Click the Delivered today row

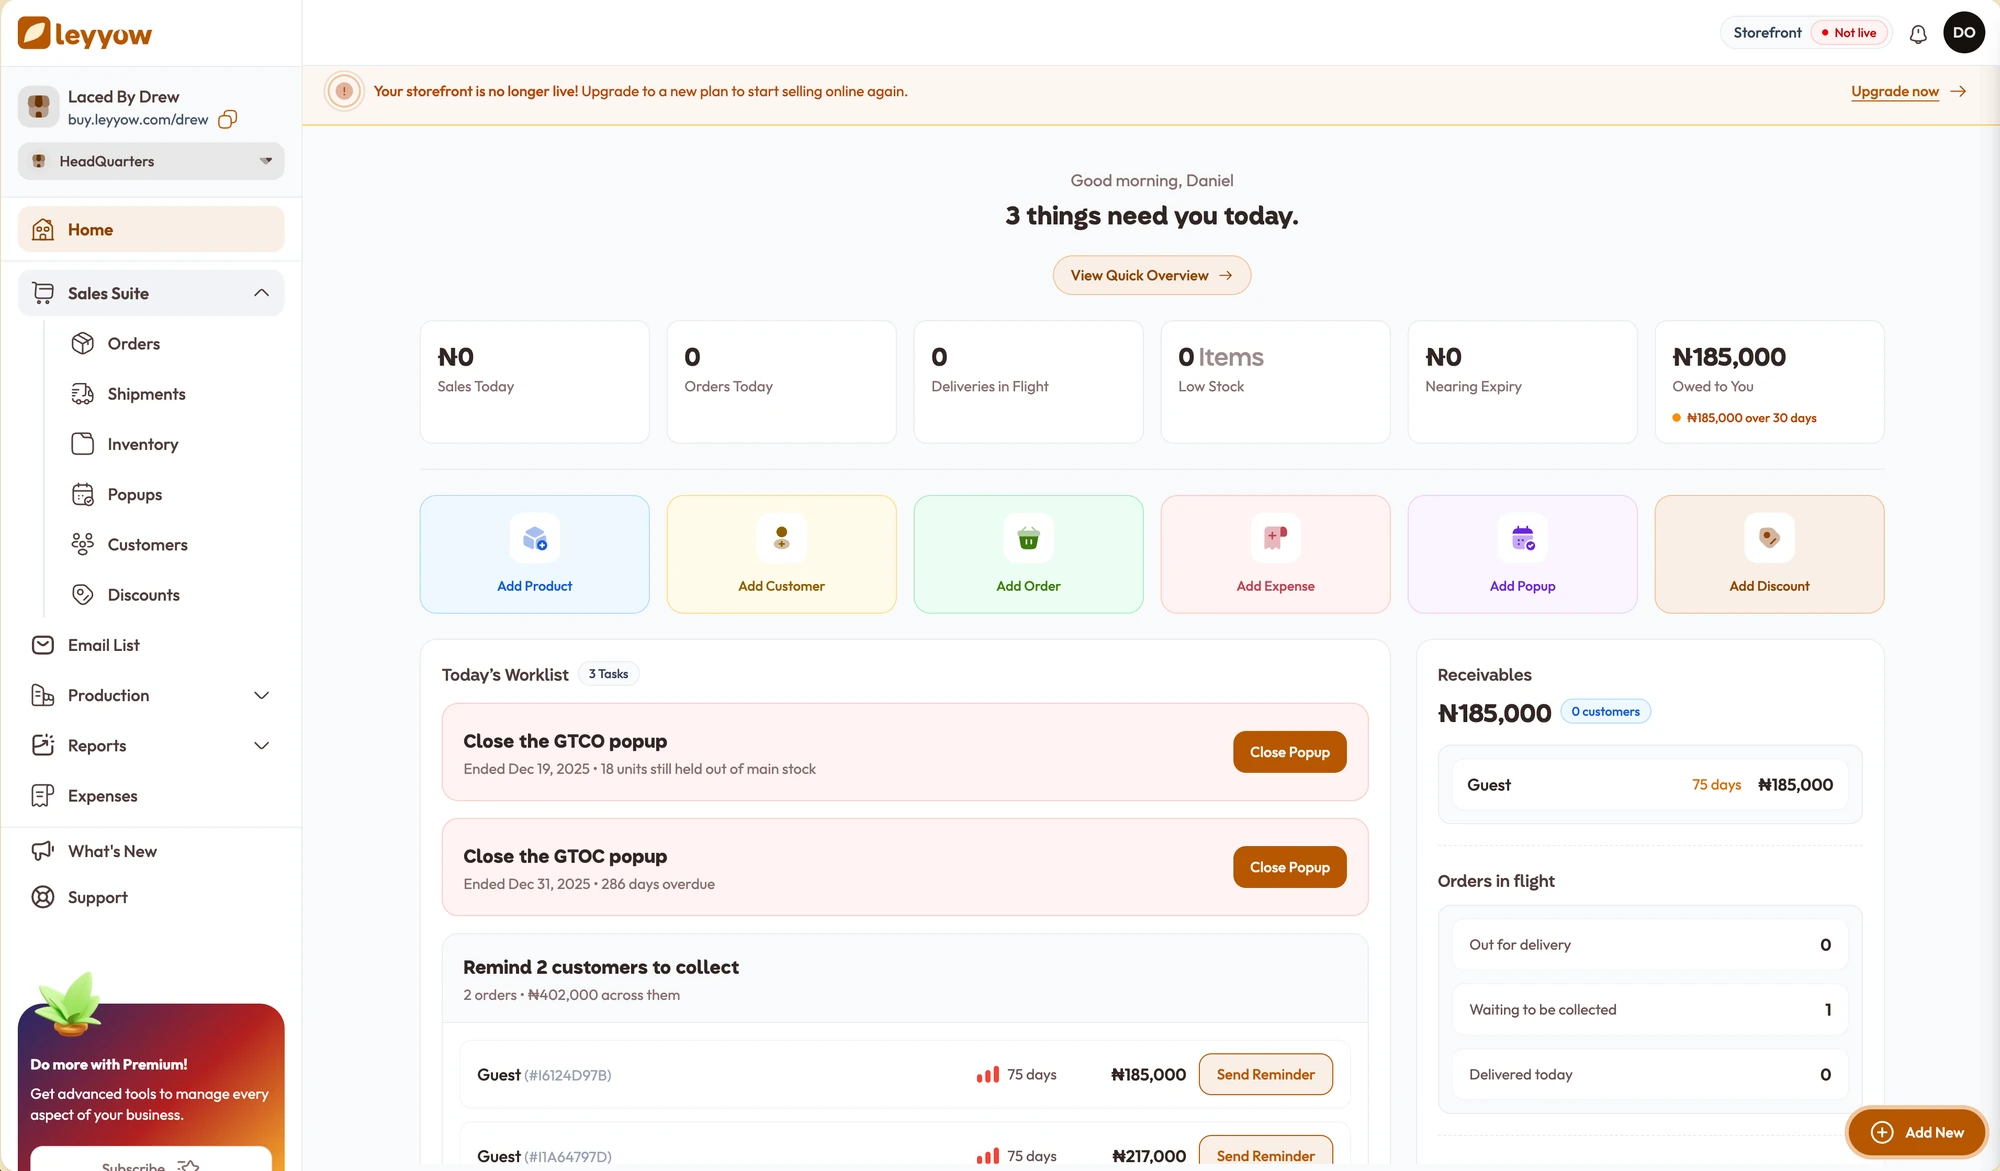click(1650, 1075)
